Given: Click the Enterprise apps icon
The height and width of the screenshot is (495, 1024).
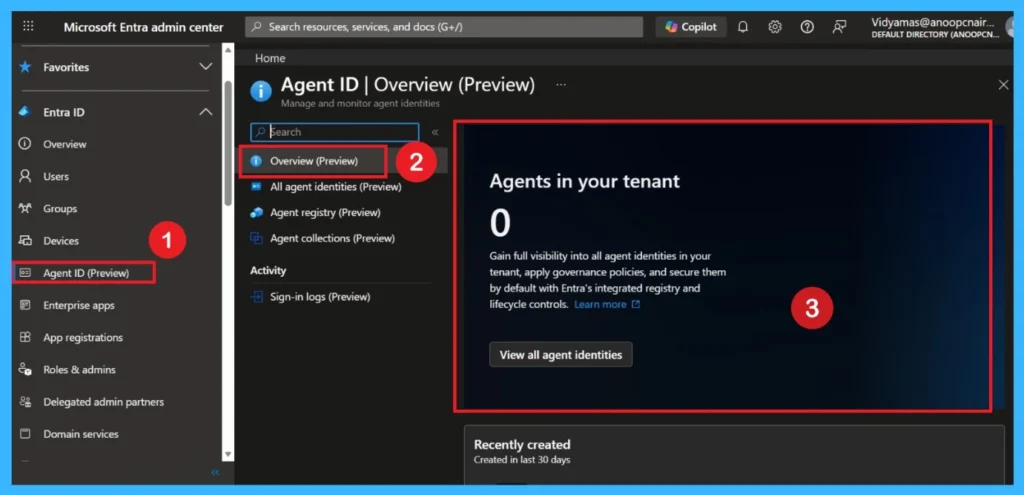Looking at the screenshot, I should point(25,305).
